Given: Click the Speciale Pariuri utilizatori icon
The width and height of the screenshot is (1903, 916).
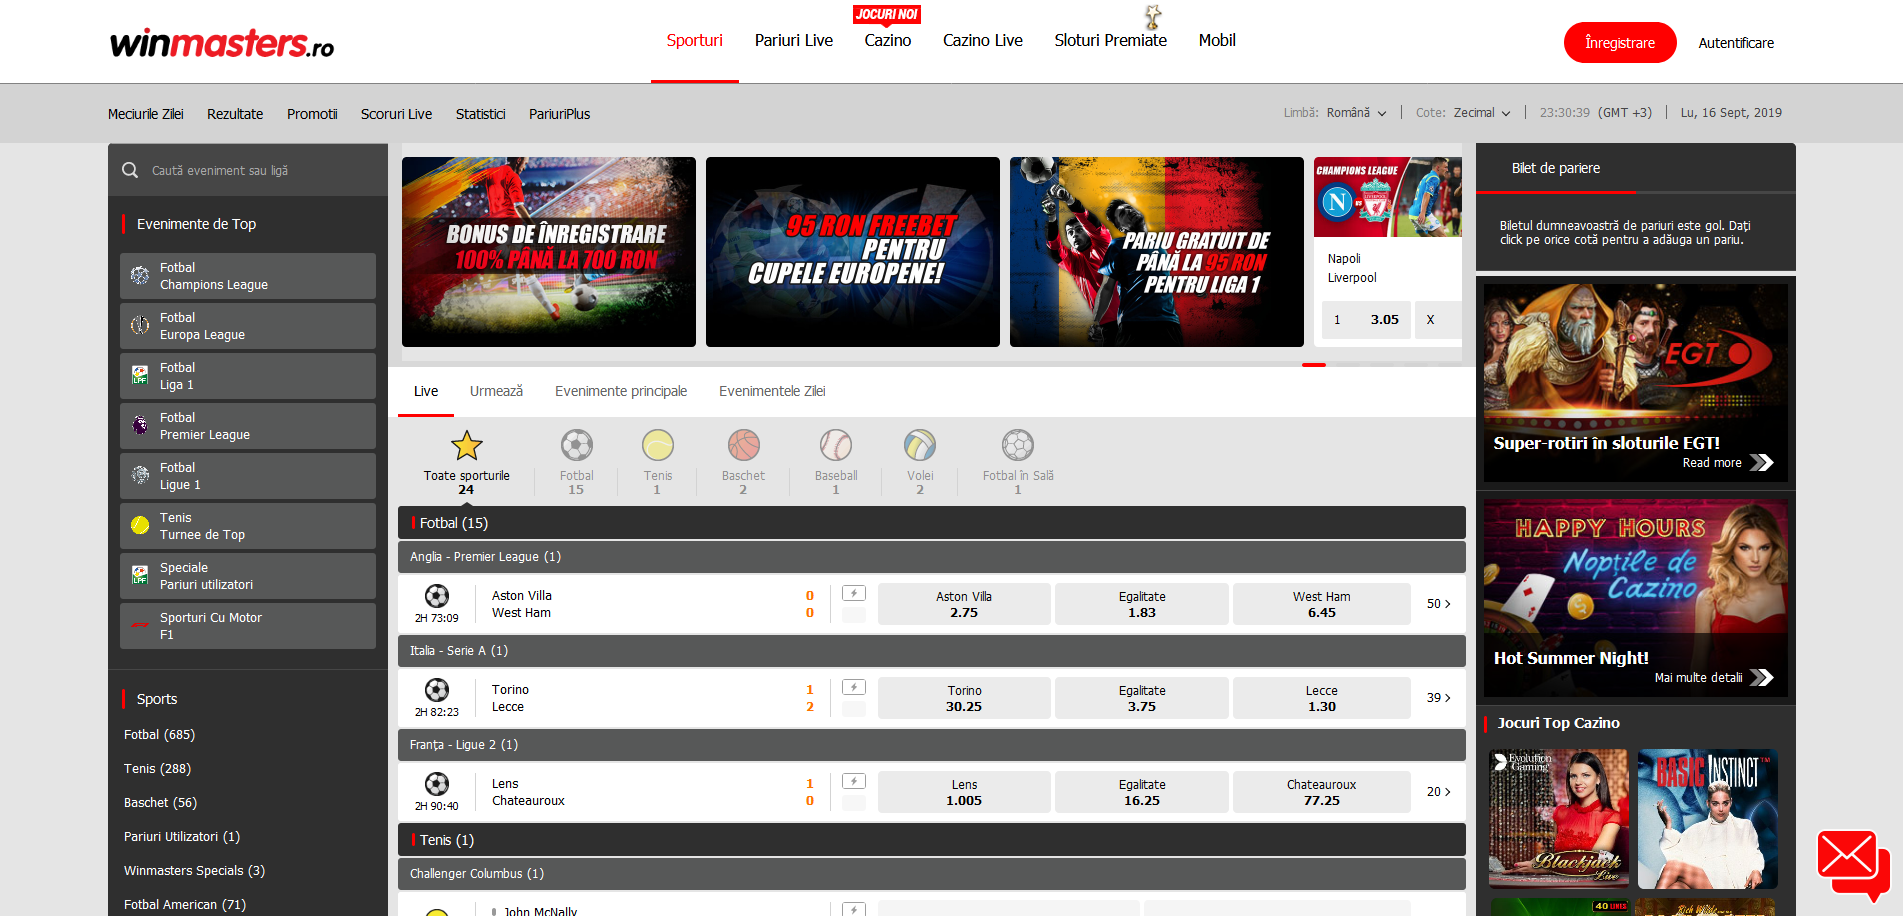Looking at the screenshot, I should coord(140,575).
